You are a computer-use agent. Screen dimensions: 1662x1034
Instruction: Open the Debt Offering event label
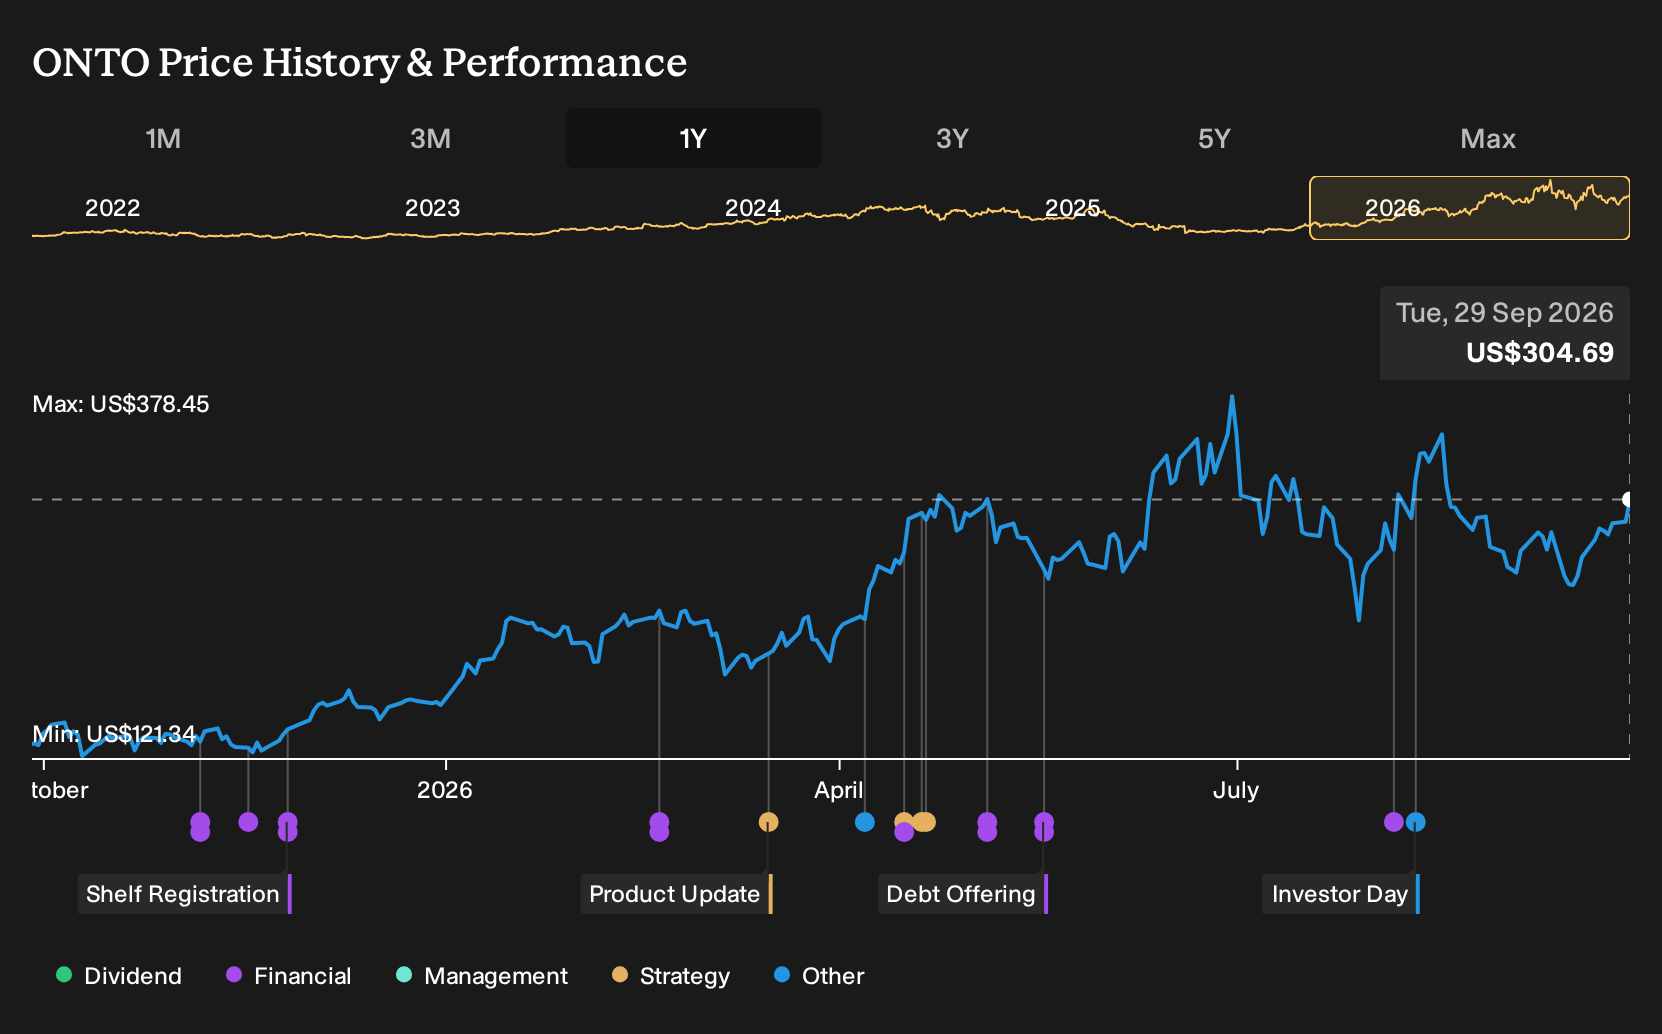pos(962,894)
